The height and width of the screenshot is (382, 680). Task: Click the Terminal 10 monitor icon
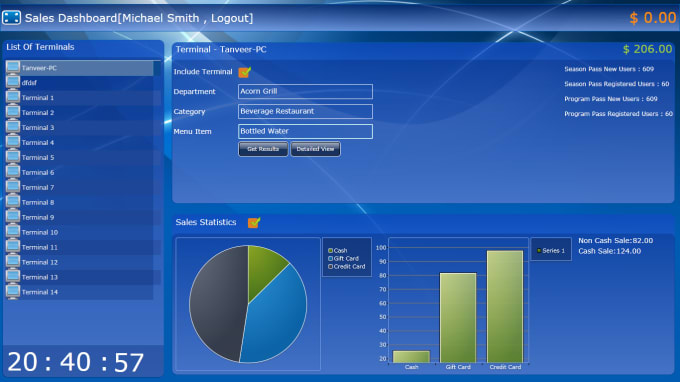[x=13, y=232]
